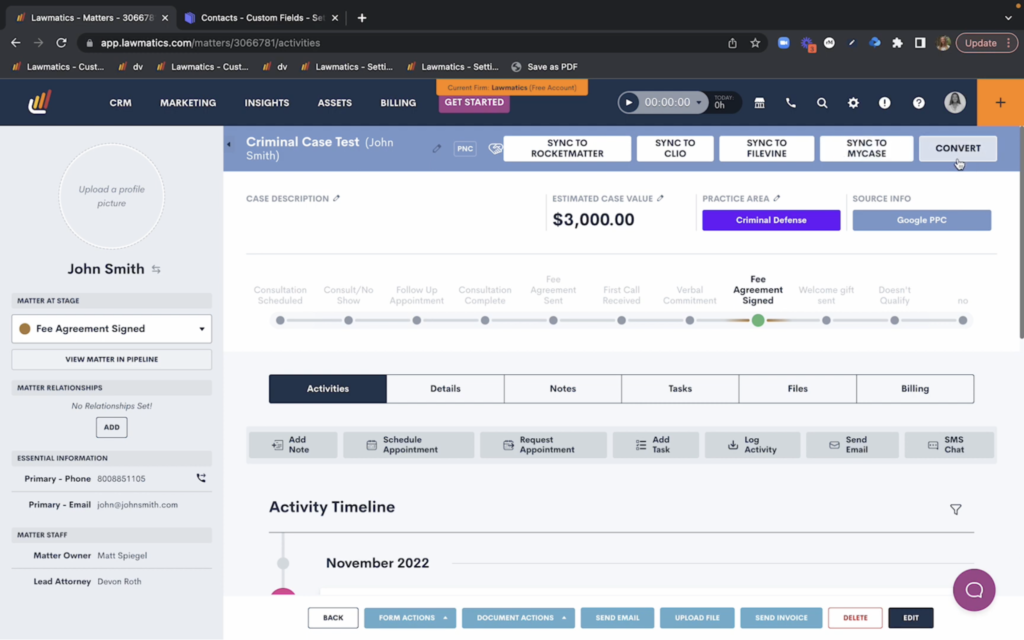Edit estimated case value pencil
This screenshot has width=1024, height=640.
tap(660, 198)
